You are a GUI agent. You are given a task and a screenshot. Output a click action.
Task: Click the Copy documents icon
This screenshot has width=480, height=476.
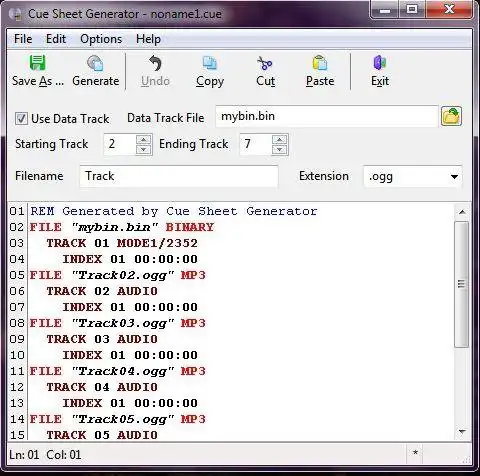(210, 63)
